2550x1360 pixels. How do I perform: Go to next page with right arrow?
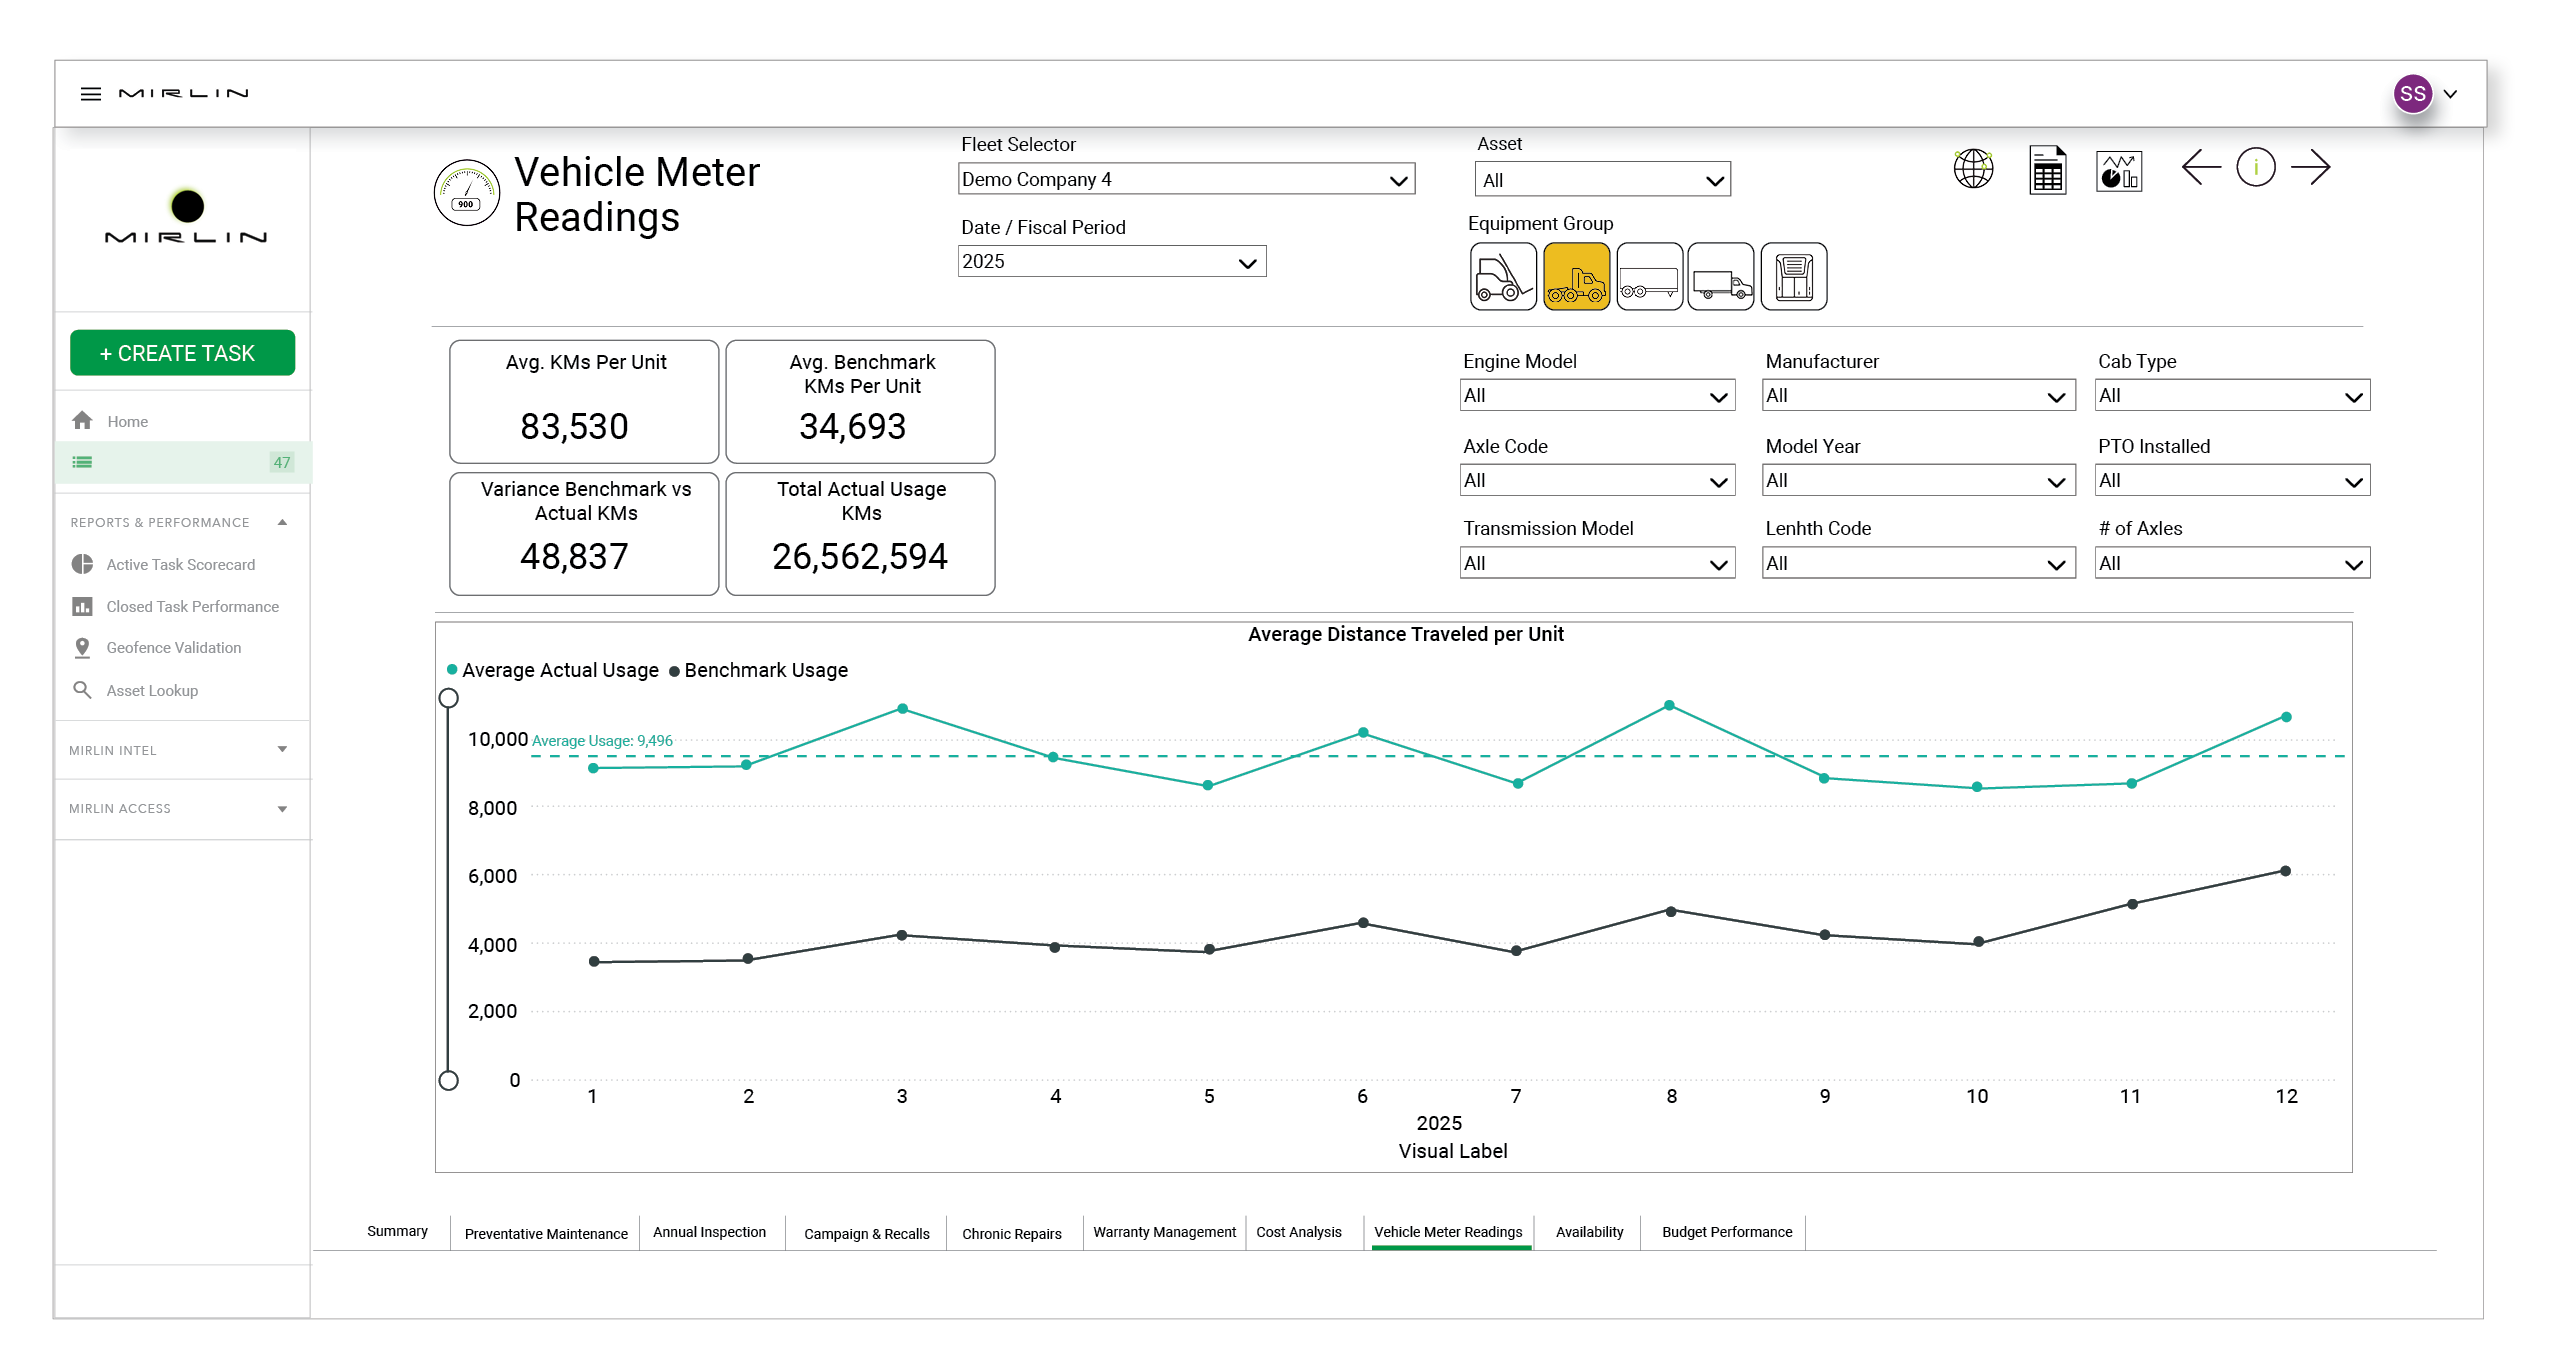2309,167
